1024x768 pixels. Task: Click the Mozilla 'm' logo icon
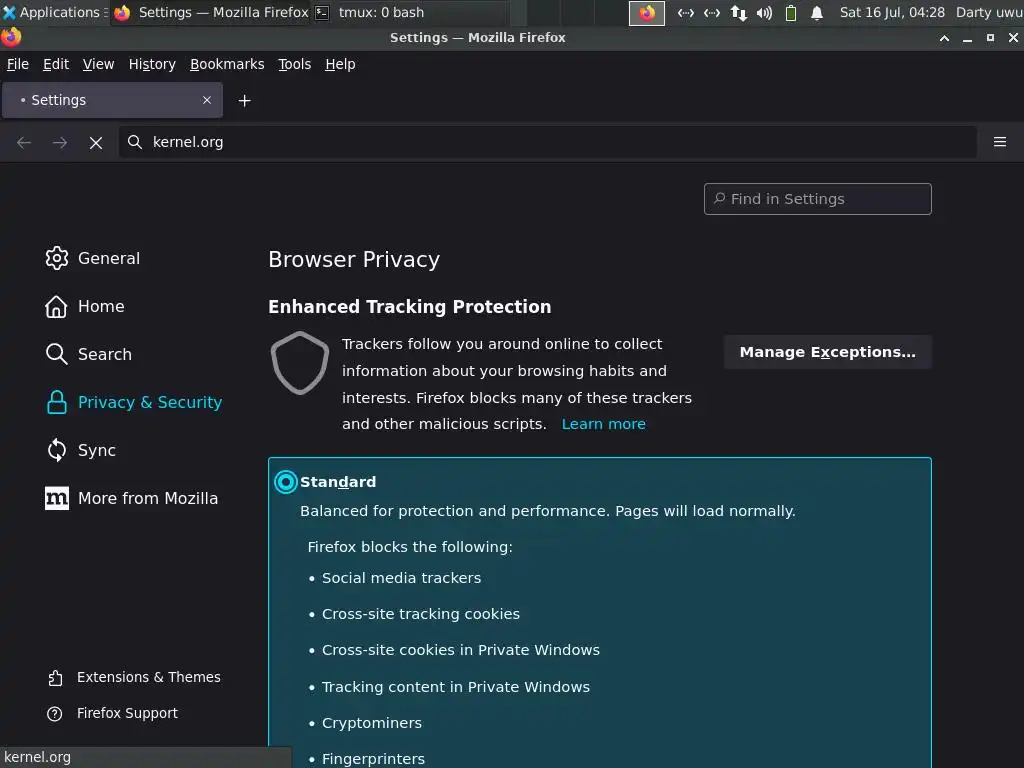[57, 498]
